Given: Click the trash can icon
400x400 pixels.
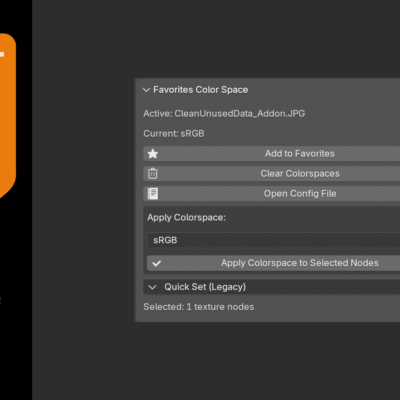Looking at the screenshot, I should coord(153,174).
